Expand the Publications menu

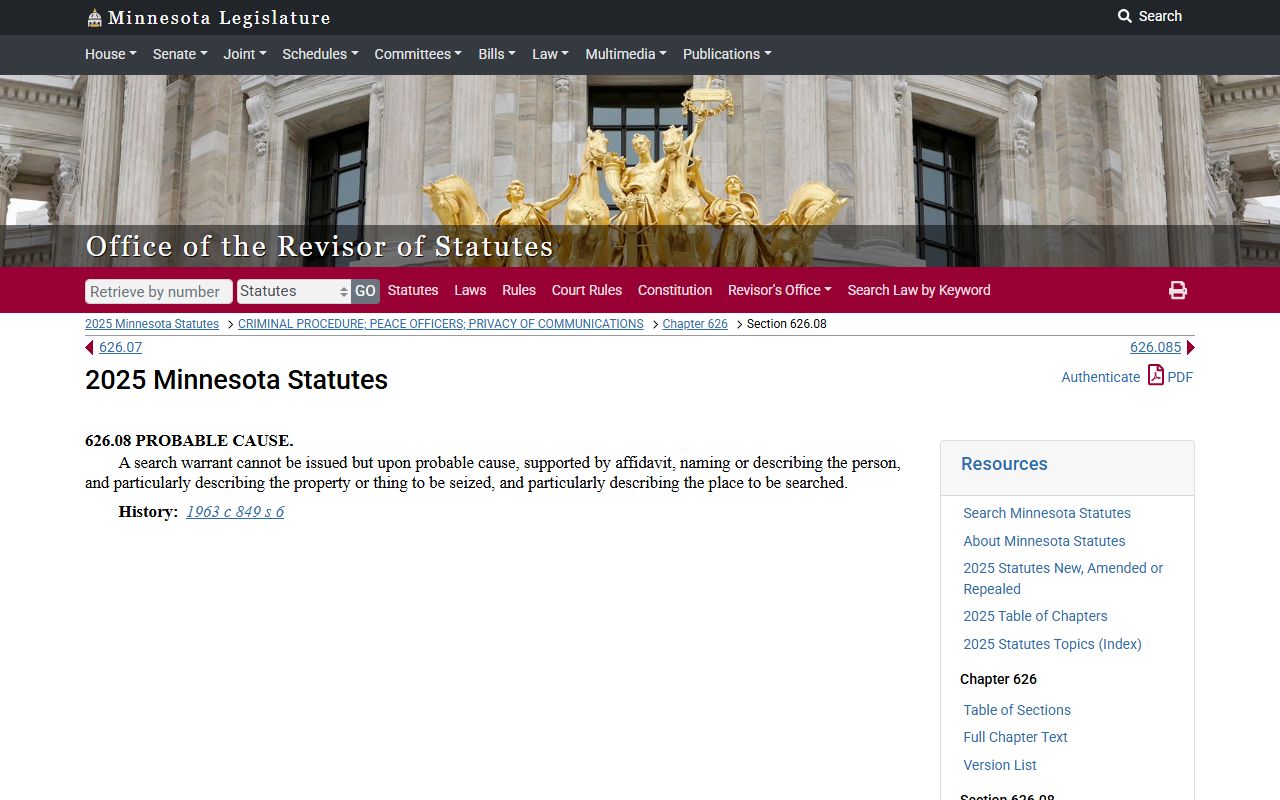727,54
